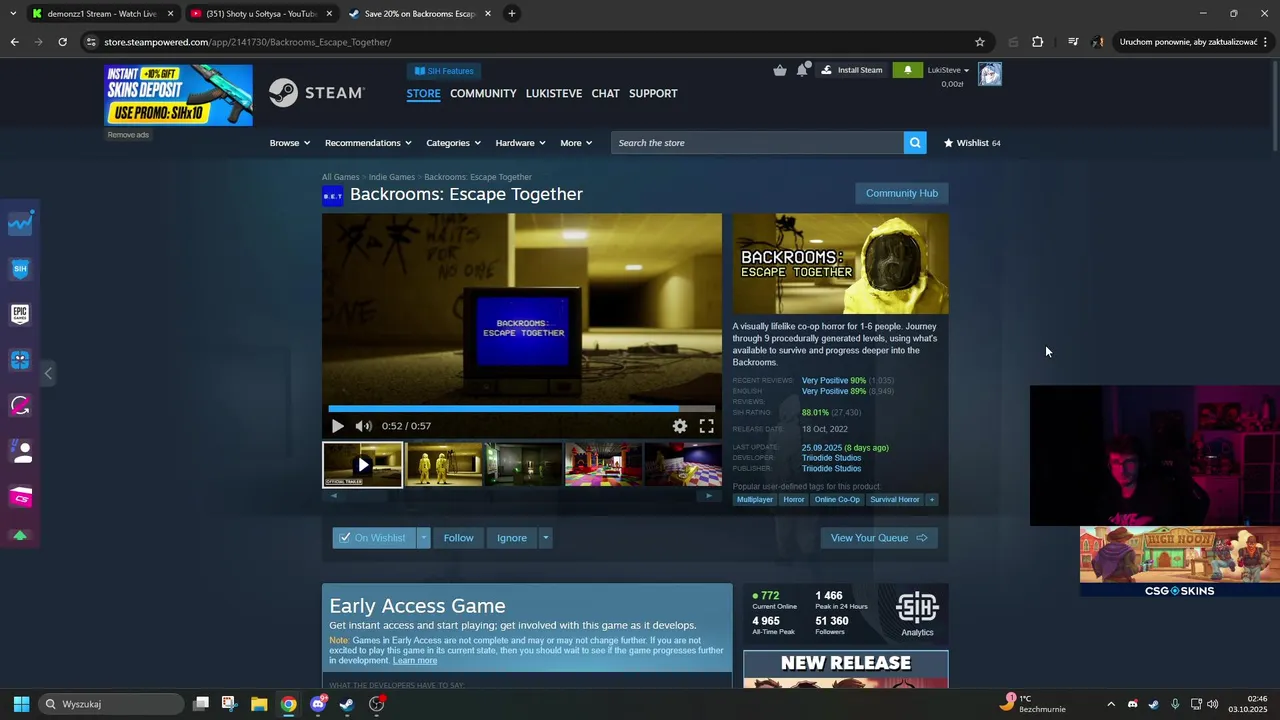This screenshot has height=720, width=1280.
Task: Open the COMMUNITY menu item
Action: tap(483, 93)
